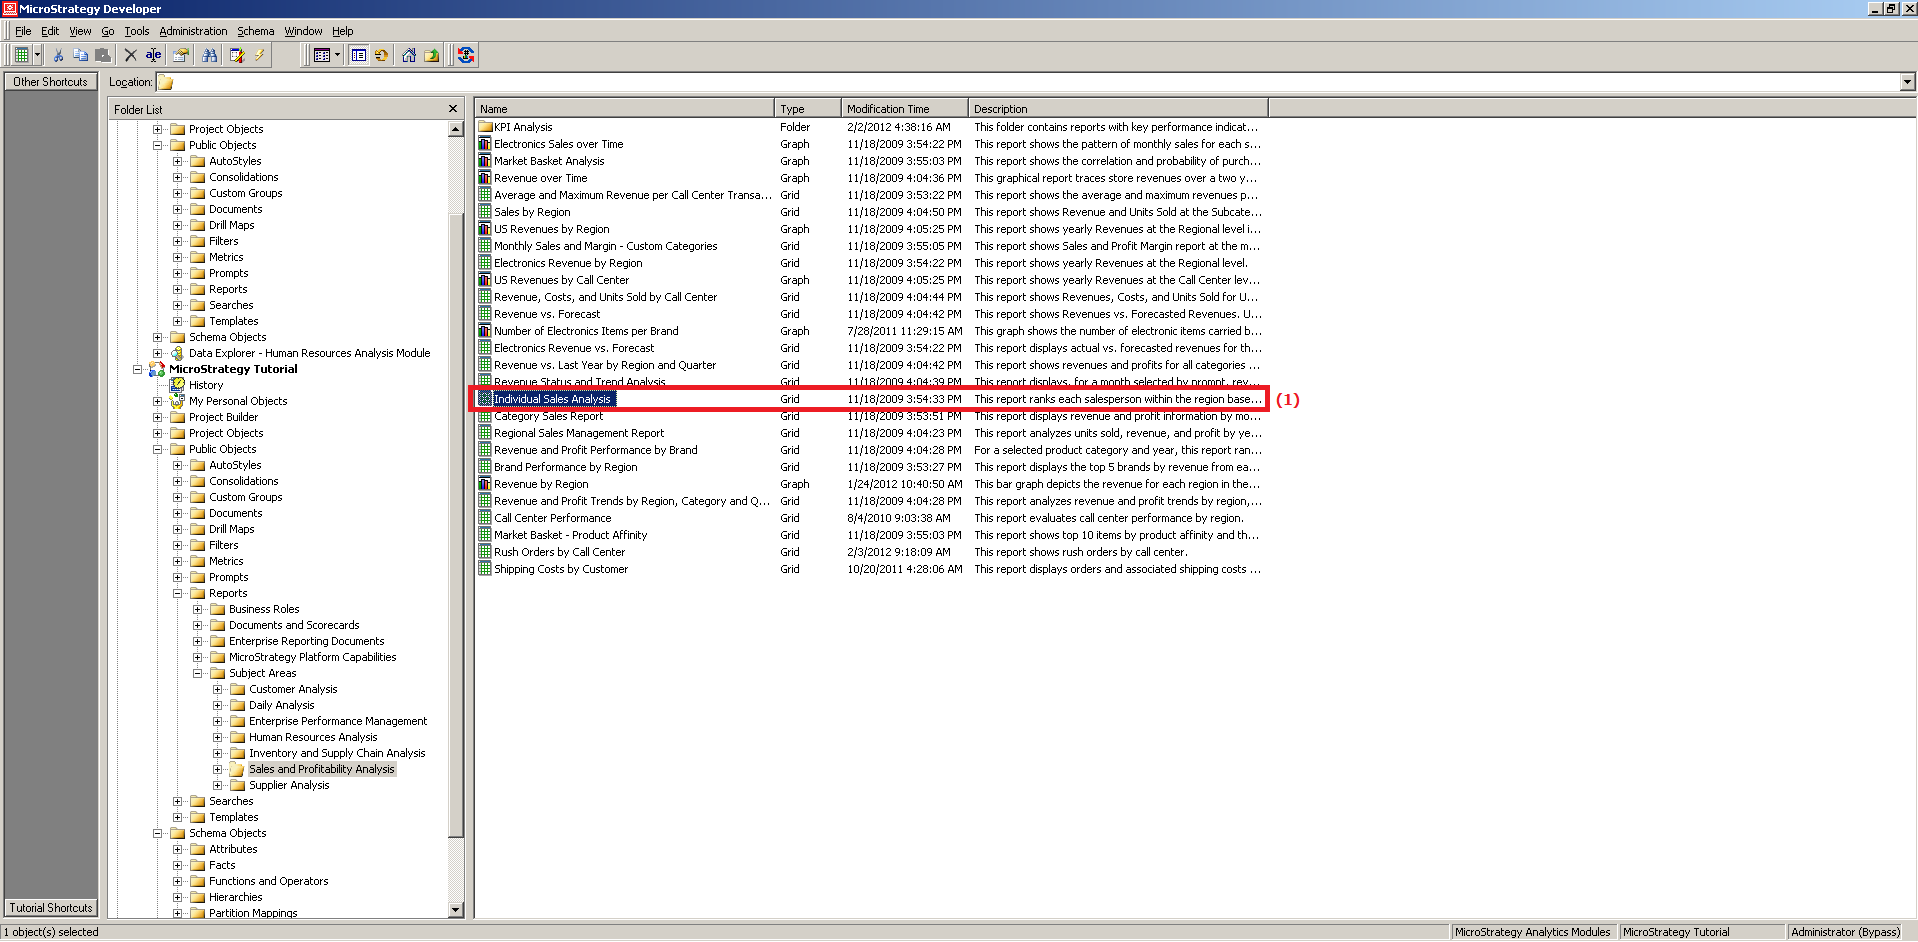Image resolution: width=1918 pixels, height=942 pixels.
Task: Click the up-one-level folder icon
Action: [432, 56]
